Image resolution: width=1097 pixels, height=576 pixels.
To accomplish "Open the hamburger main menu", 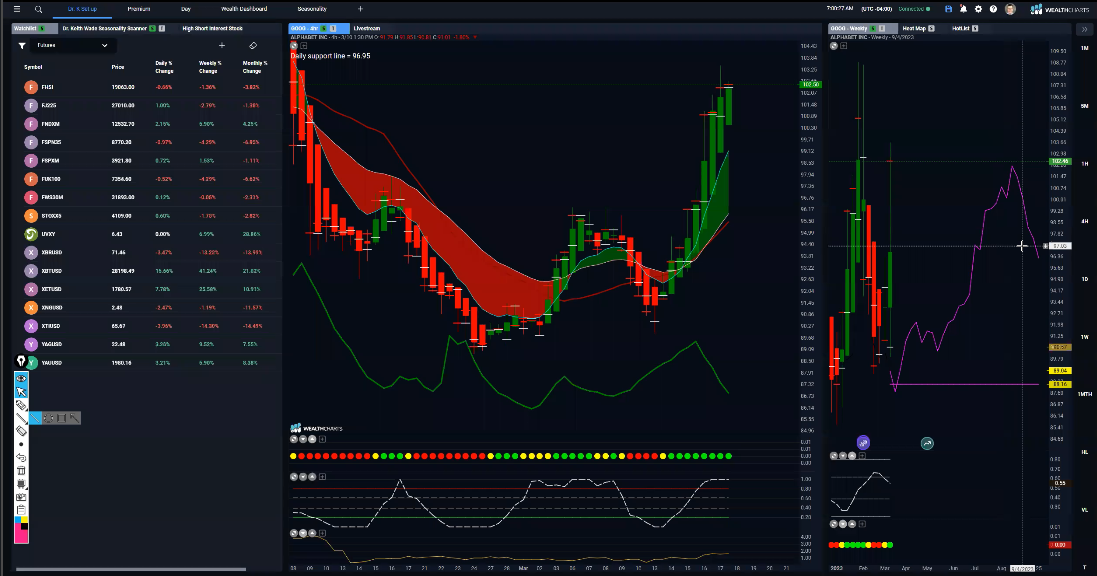I will pyautogui.click(x=17, y=9).
